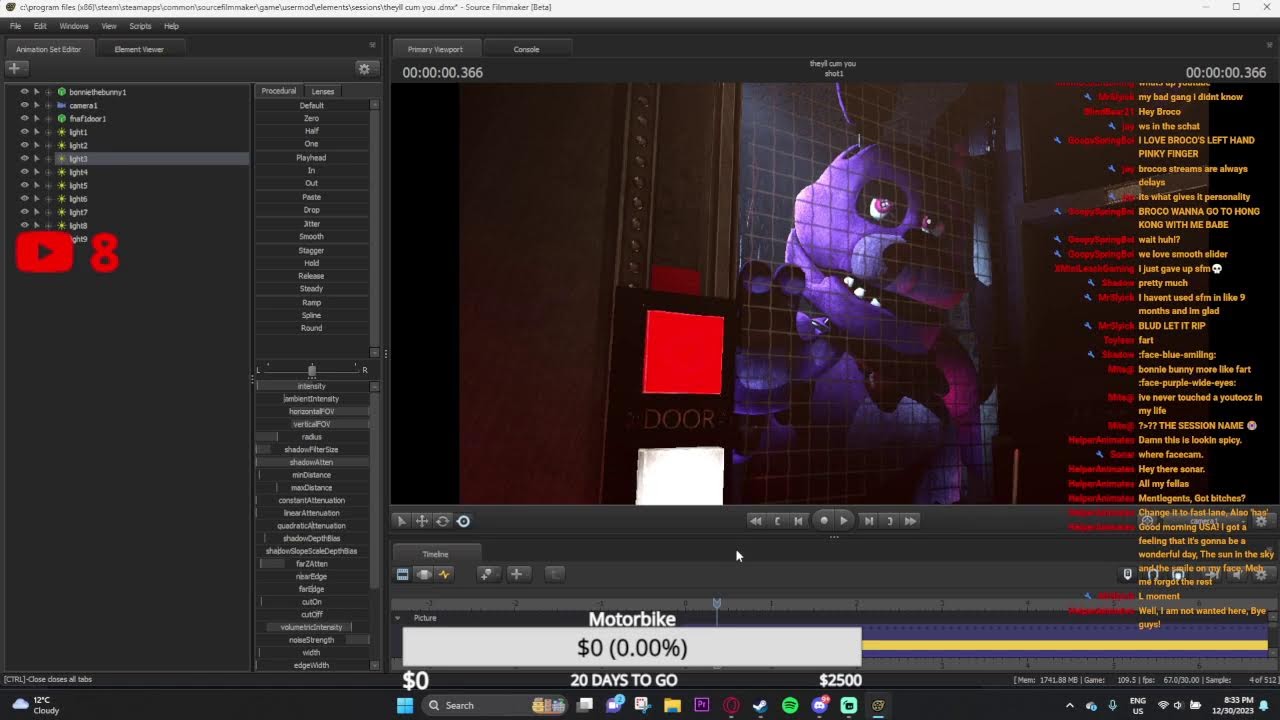Toggle visibility eye for light4

(24, 172)
